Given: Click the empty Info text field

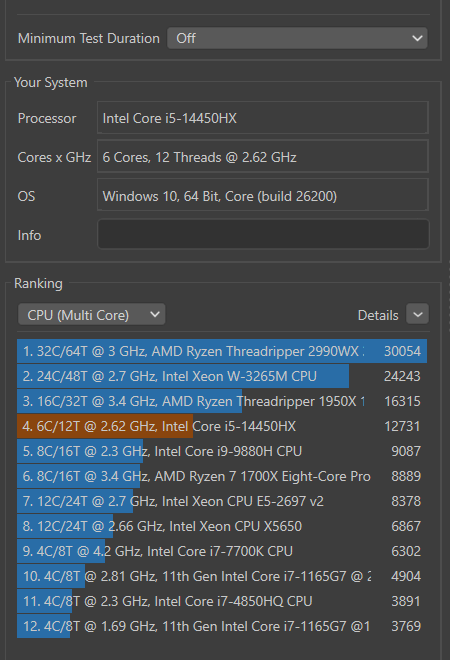Looking at the screenshot, I should [x=263, y=234].
